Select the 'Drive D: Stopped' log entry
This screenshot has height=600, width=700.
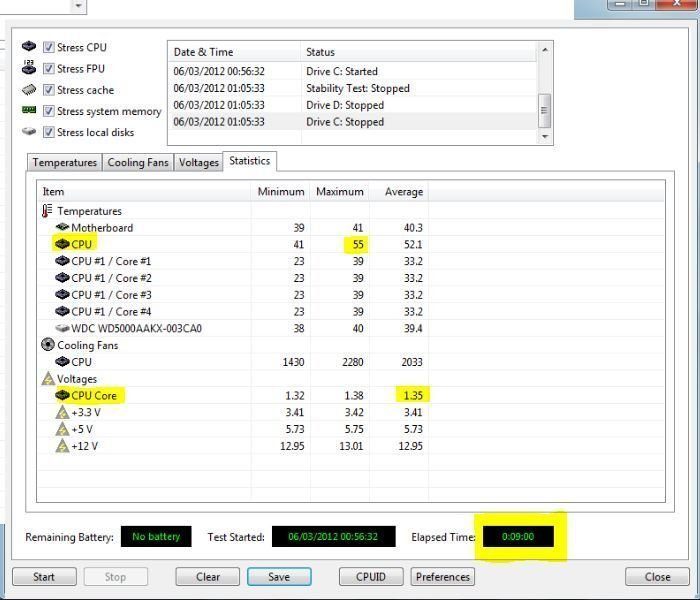(353, 105)
